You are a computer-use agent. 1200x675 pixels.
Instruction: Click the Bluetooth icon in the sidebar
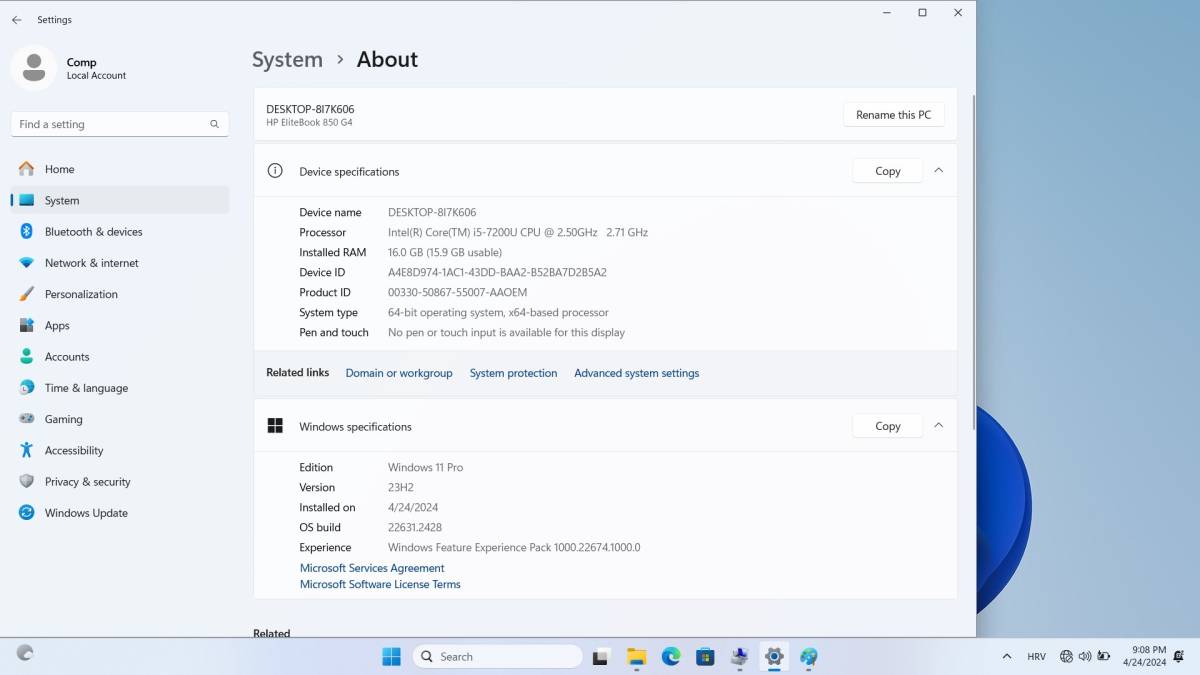point(26,231)
